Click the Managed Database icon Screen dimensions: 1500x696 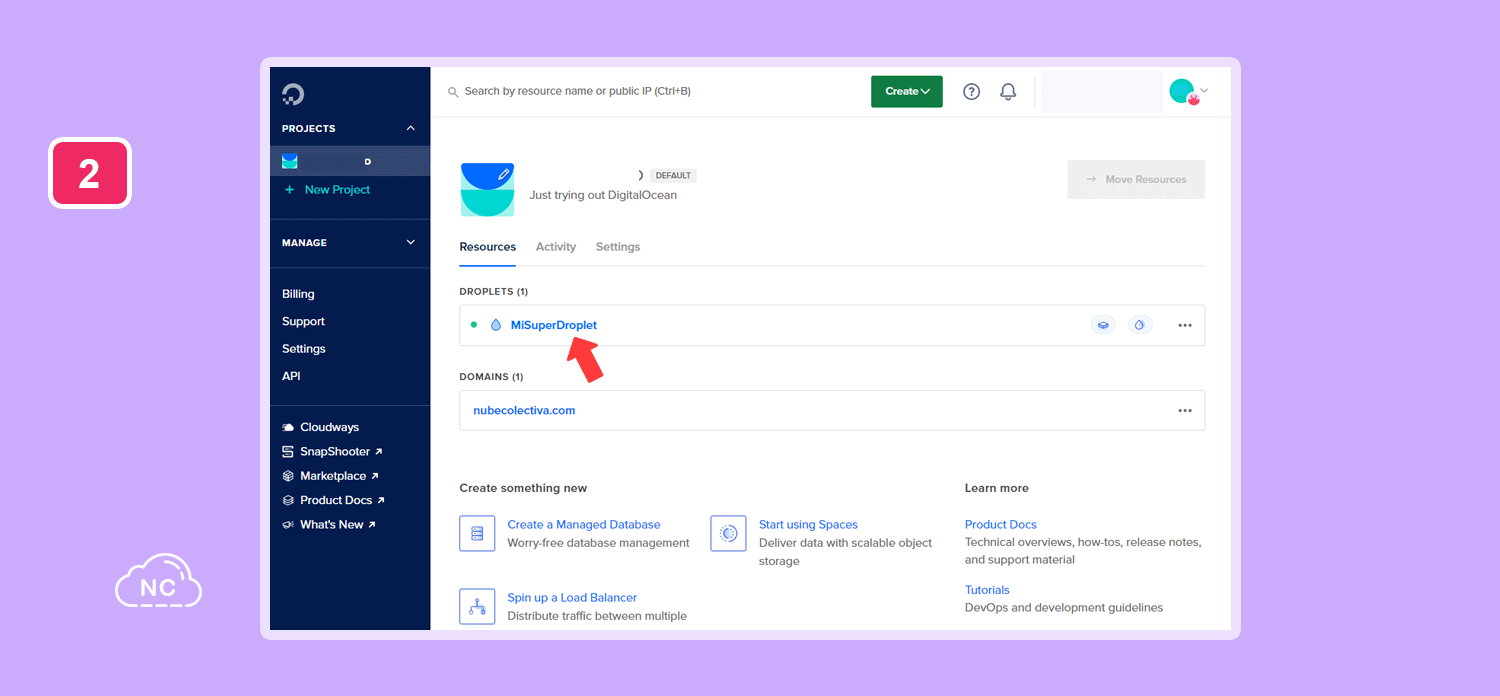click(477, 533)
